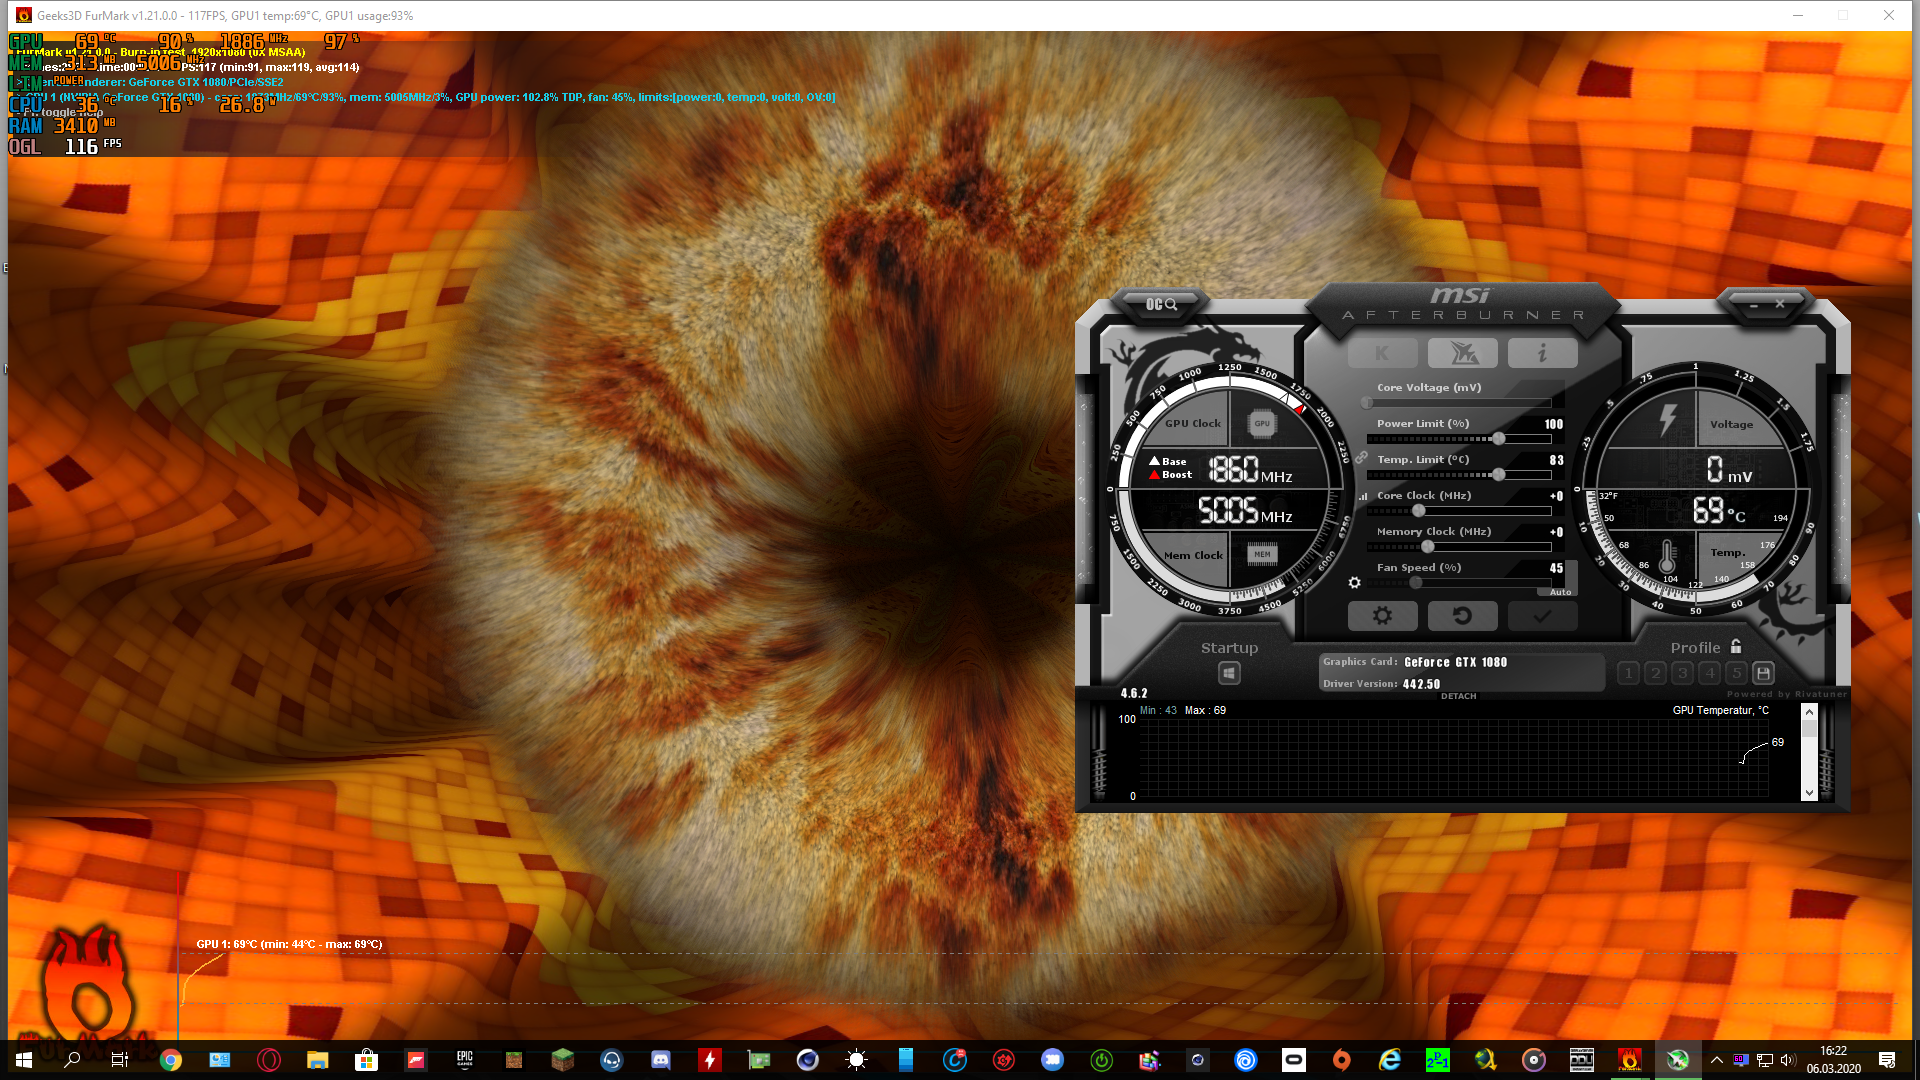This screenshot has width=1920, height=1080.
Task: Open hardware monitor icon beside Core Clock
Action: [x=1362, y=496]
